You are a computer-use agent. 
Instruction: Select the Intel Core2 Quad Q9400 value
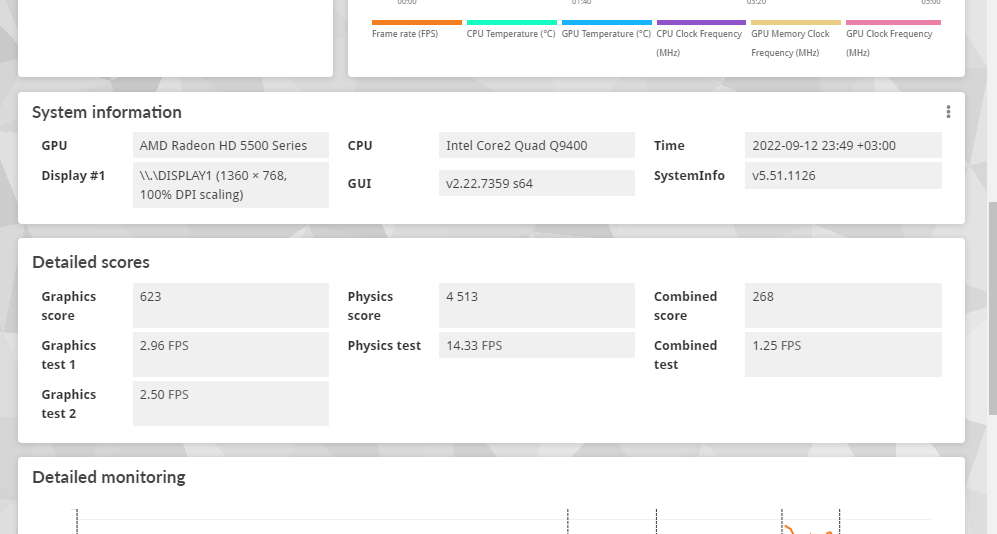(537, 145)
